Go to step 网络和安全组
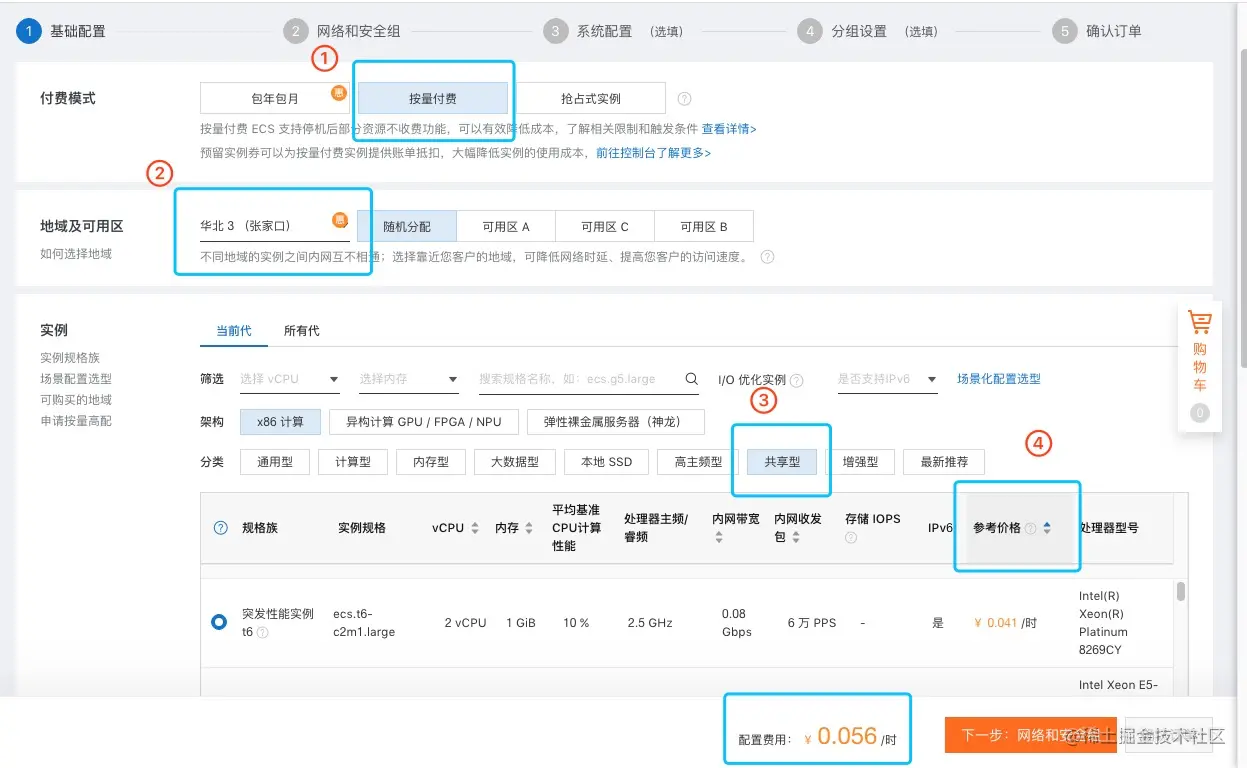The image size is (1247, 768). (x=342, y=31)
